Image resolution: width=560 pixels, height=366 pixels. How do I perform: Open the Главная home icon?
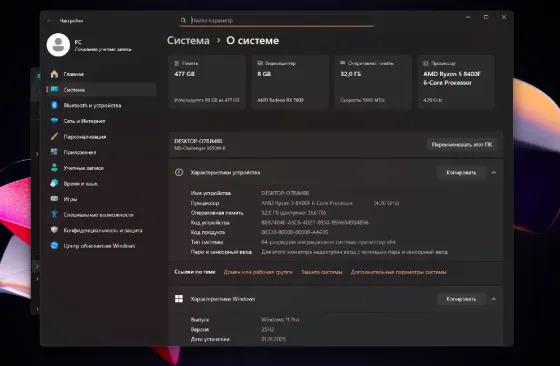(54, 74)
